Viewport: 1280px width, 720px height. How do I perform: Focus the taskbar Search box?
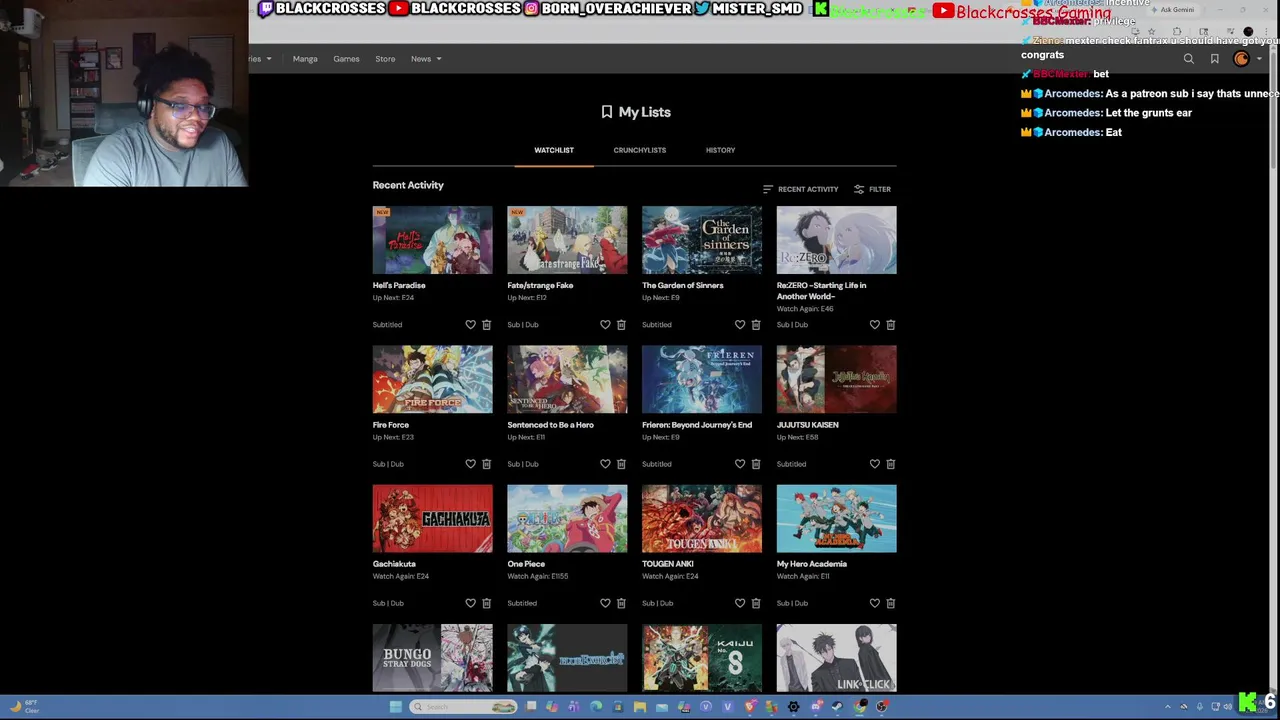pos(463,707)
